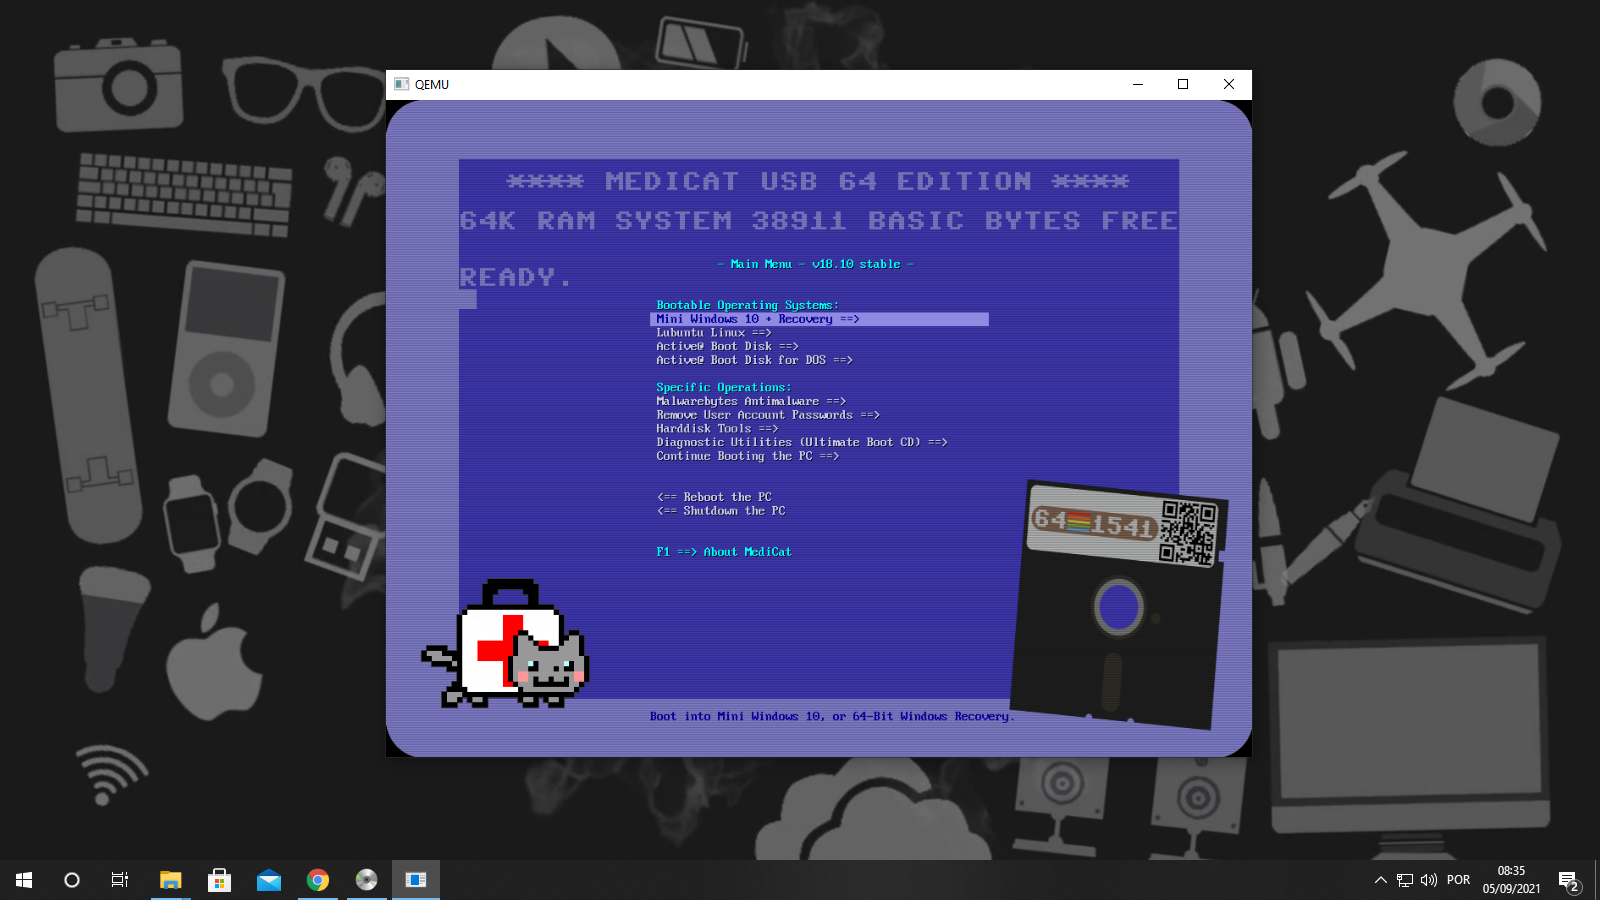Click the READY. prompt text
Image resolution: width=1600 pixels, height=900 pixels.
click(515, 277)
